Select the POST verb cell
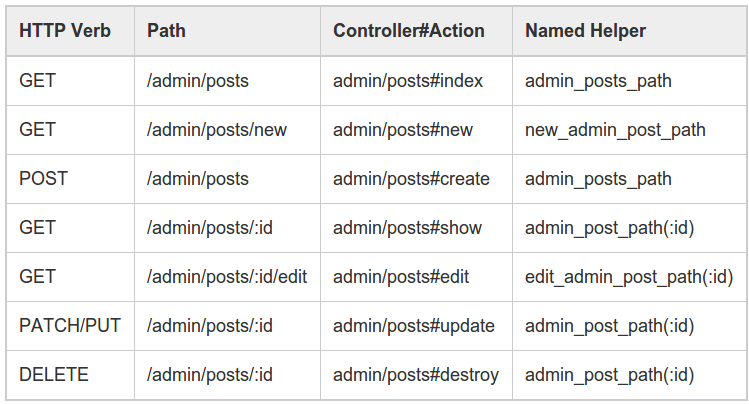Viewport: 749px width, 404px height. click(44, 179)
